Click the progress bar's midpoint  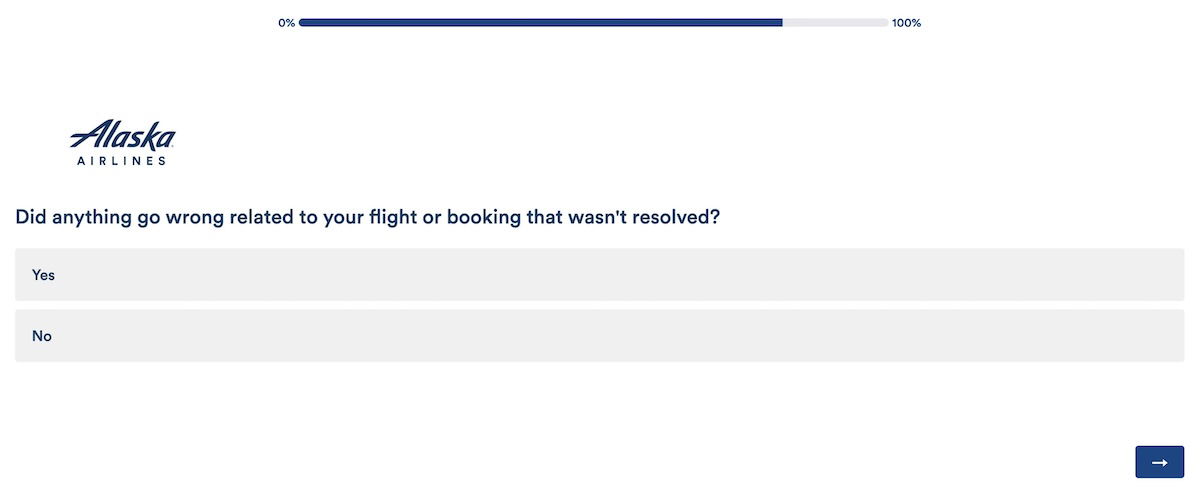click(x=593, y=23)
